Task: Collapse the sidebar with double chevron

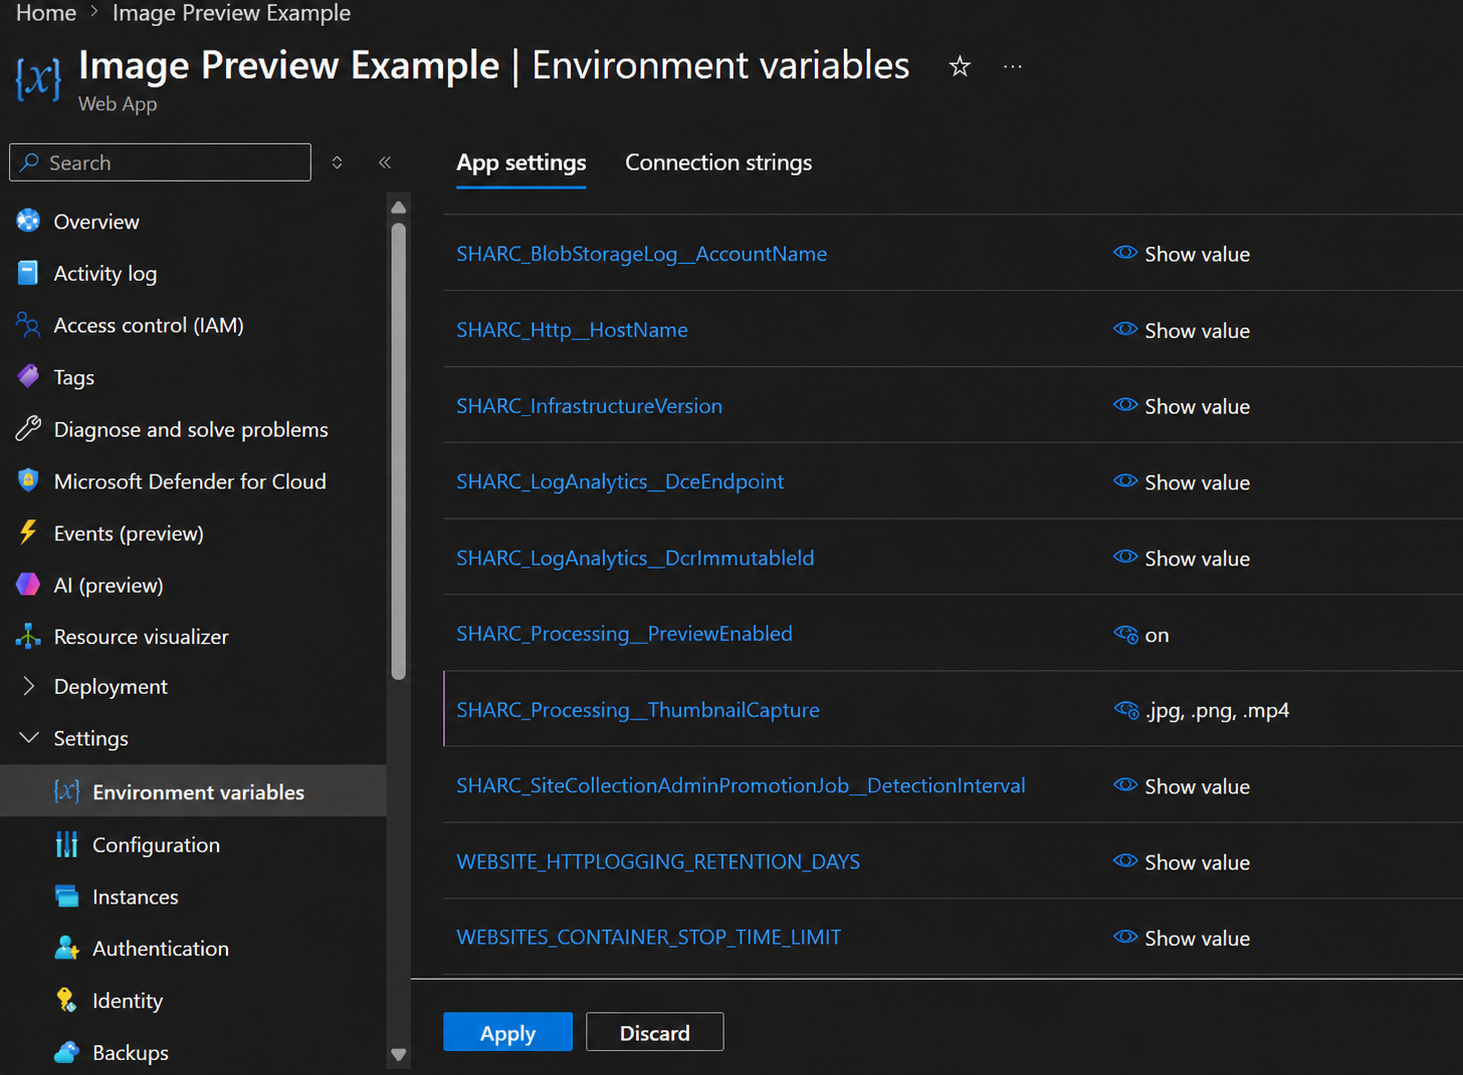Action: [x=385, y=162]
